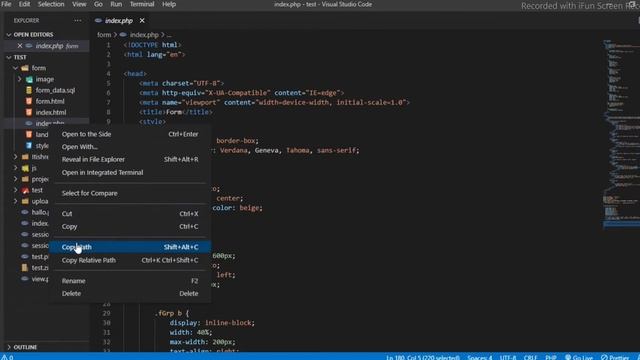Change encoding via UTF-8 status item
640x360 pixels.
pos(508,357)
